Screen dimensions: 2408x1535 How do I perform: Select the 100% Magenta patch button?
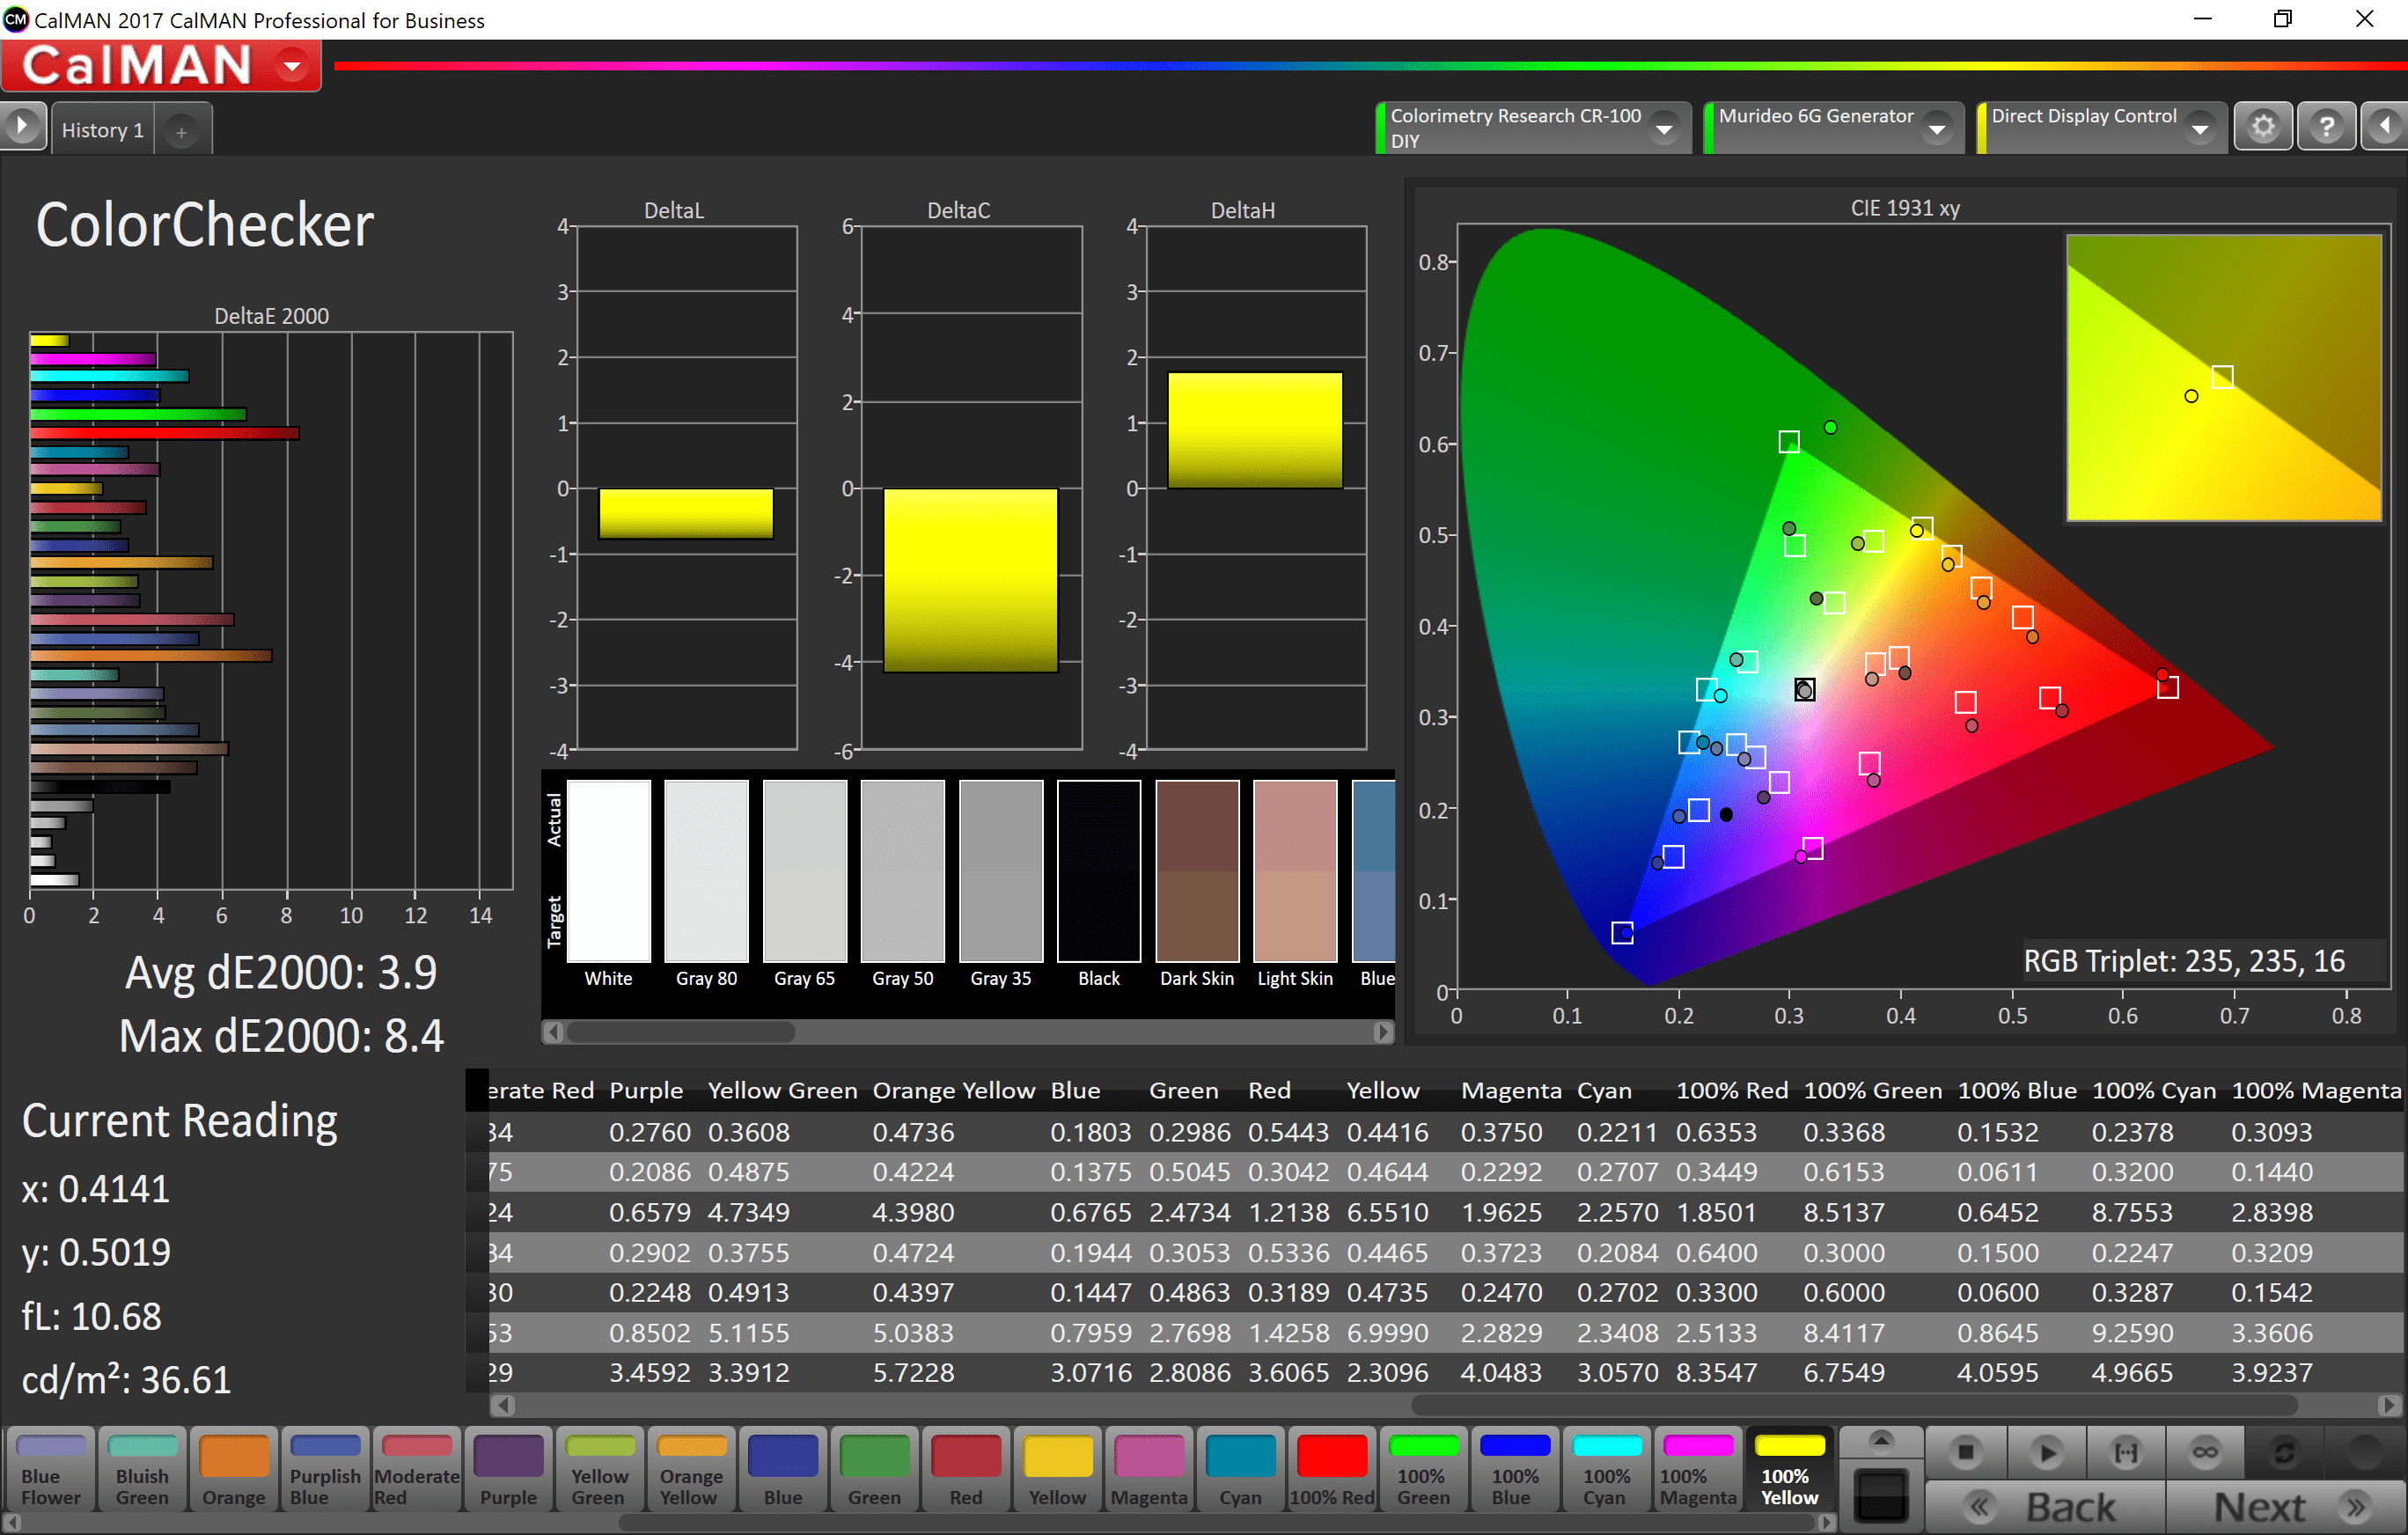(x=1698, y=1469)
